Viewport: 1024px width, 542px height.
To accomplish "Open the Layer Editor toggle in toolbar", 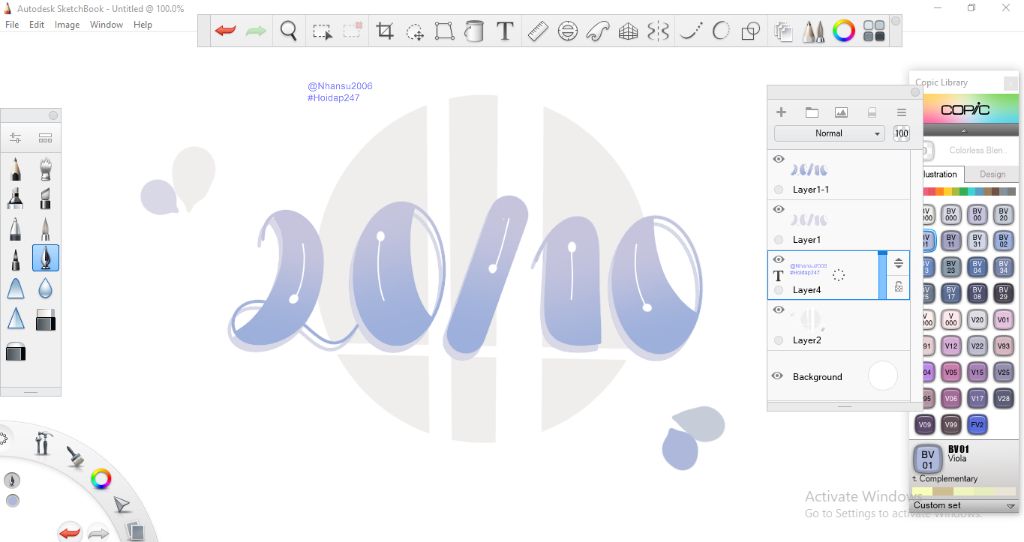I will pos(782,31).
